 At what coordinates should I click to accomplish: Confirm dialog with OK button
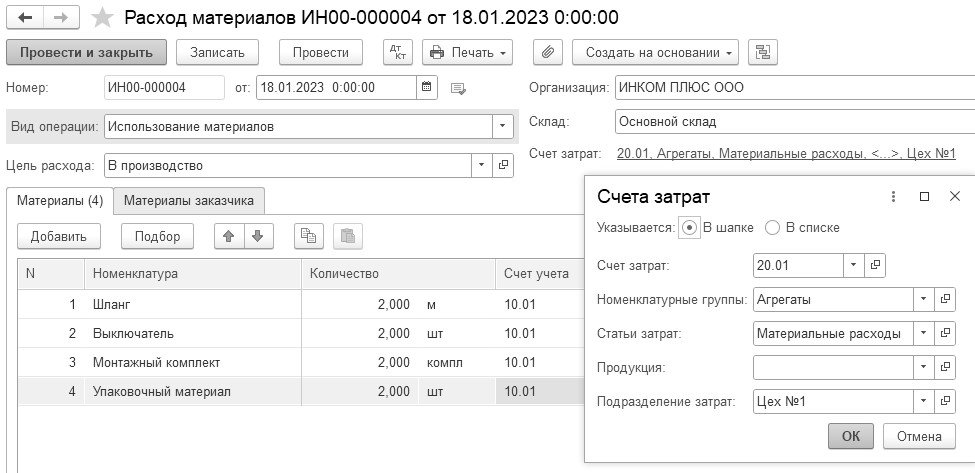point(851,436)
